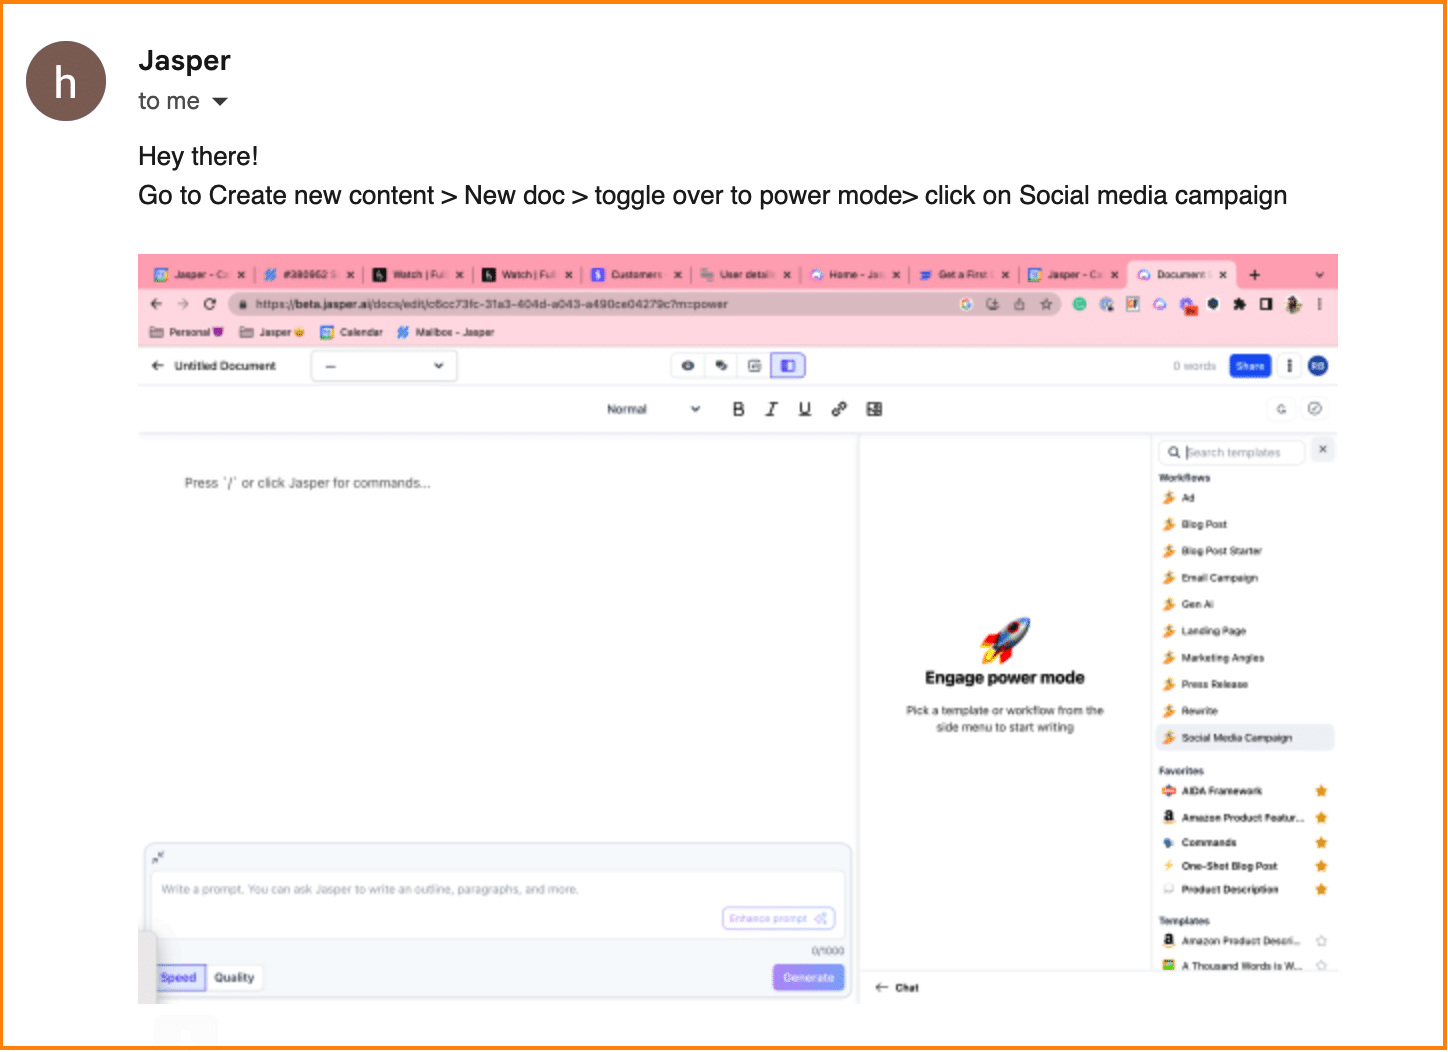Open a new browser tab with plus
Screen dimensions: 1448x1052
[x=1255, y=274]
